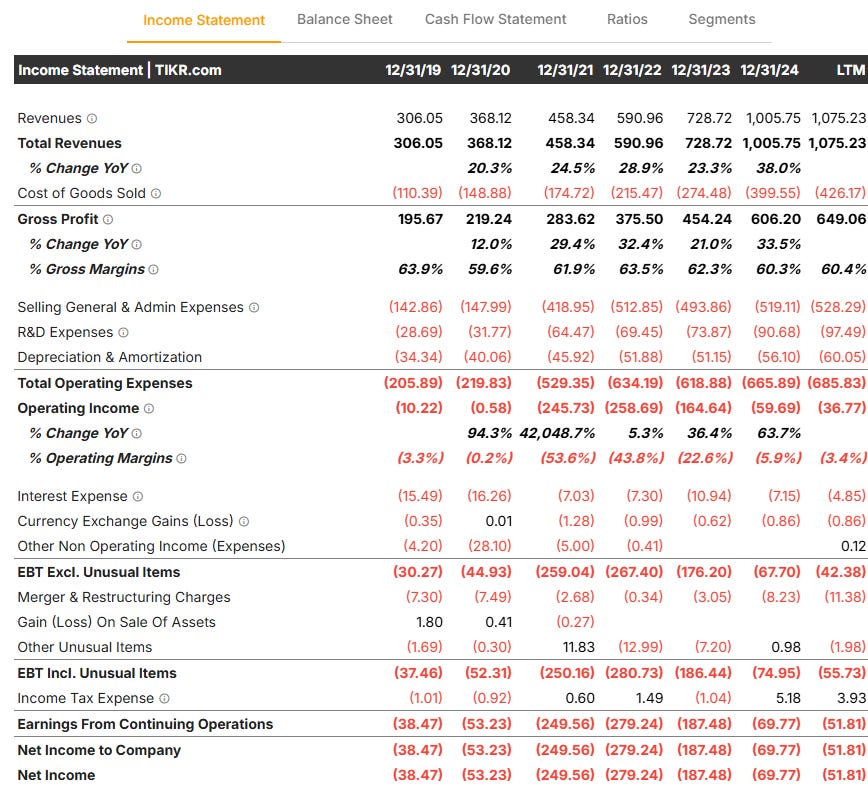The height and width of the screenshot is (791, 868).
Task: Click the info icon by % Operating Margins
Action: pyautogui.click(x=181, y=458)
